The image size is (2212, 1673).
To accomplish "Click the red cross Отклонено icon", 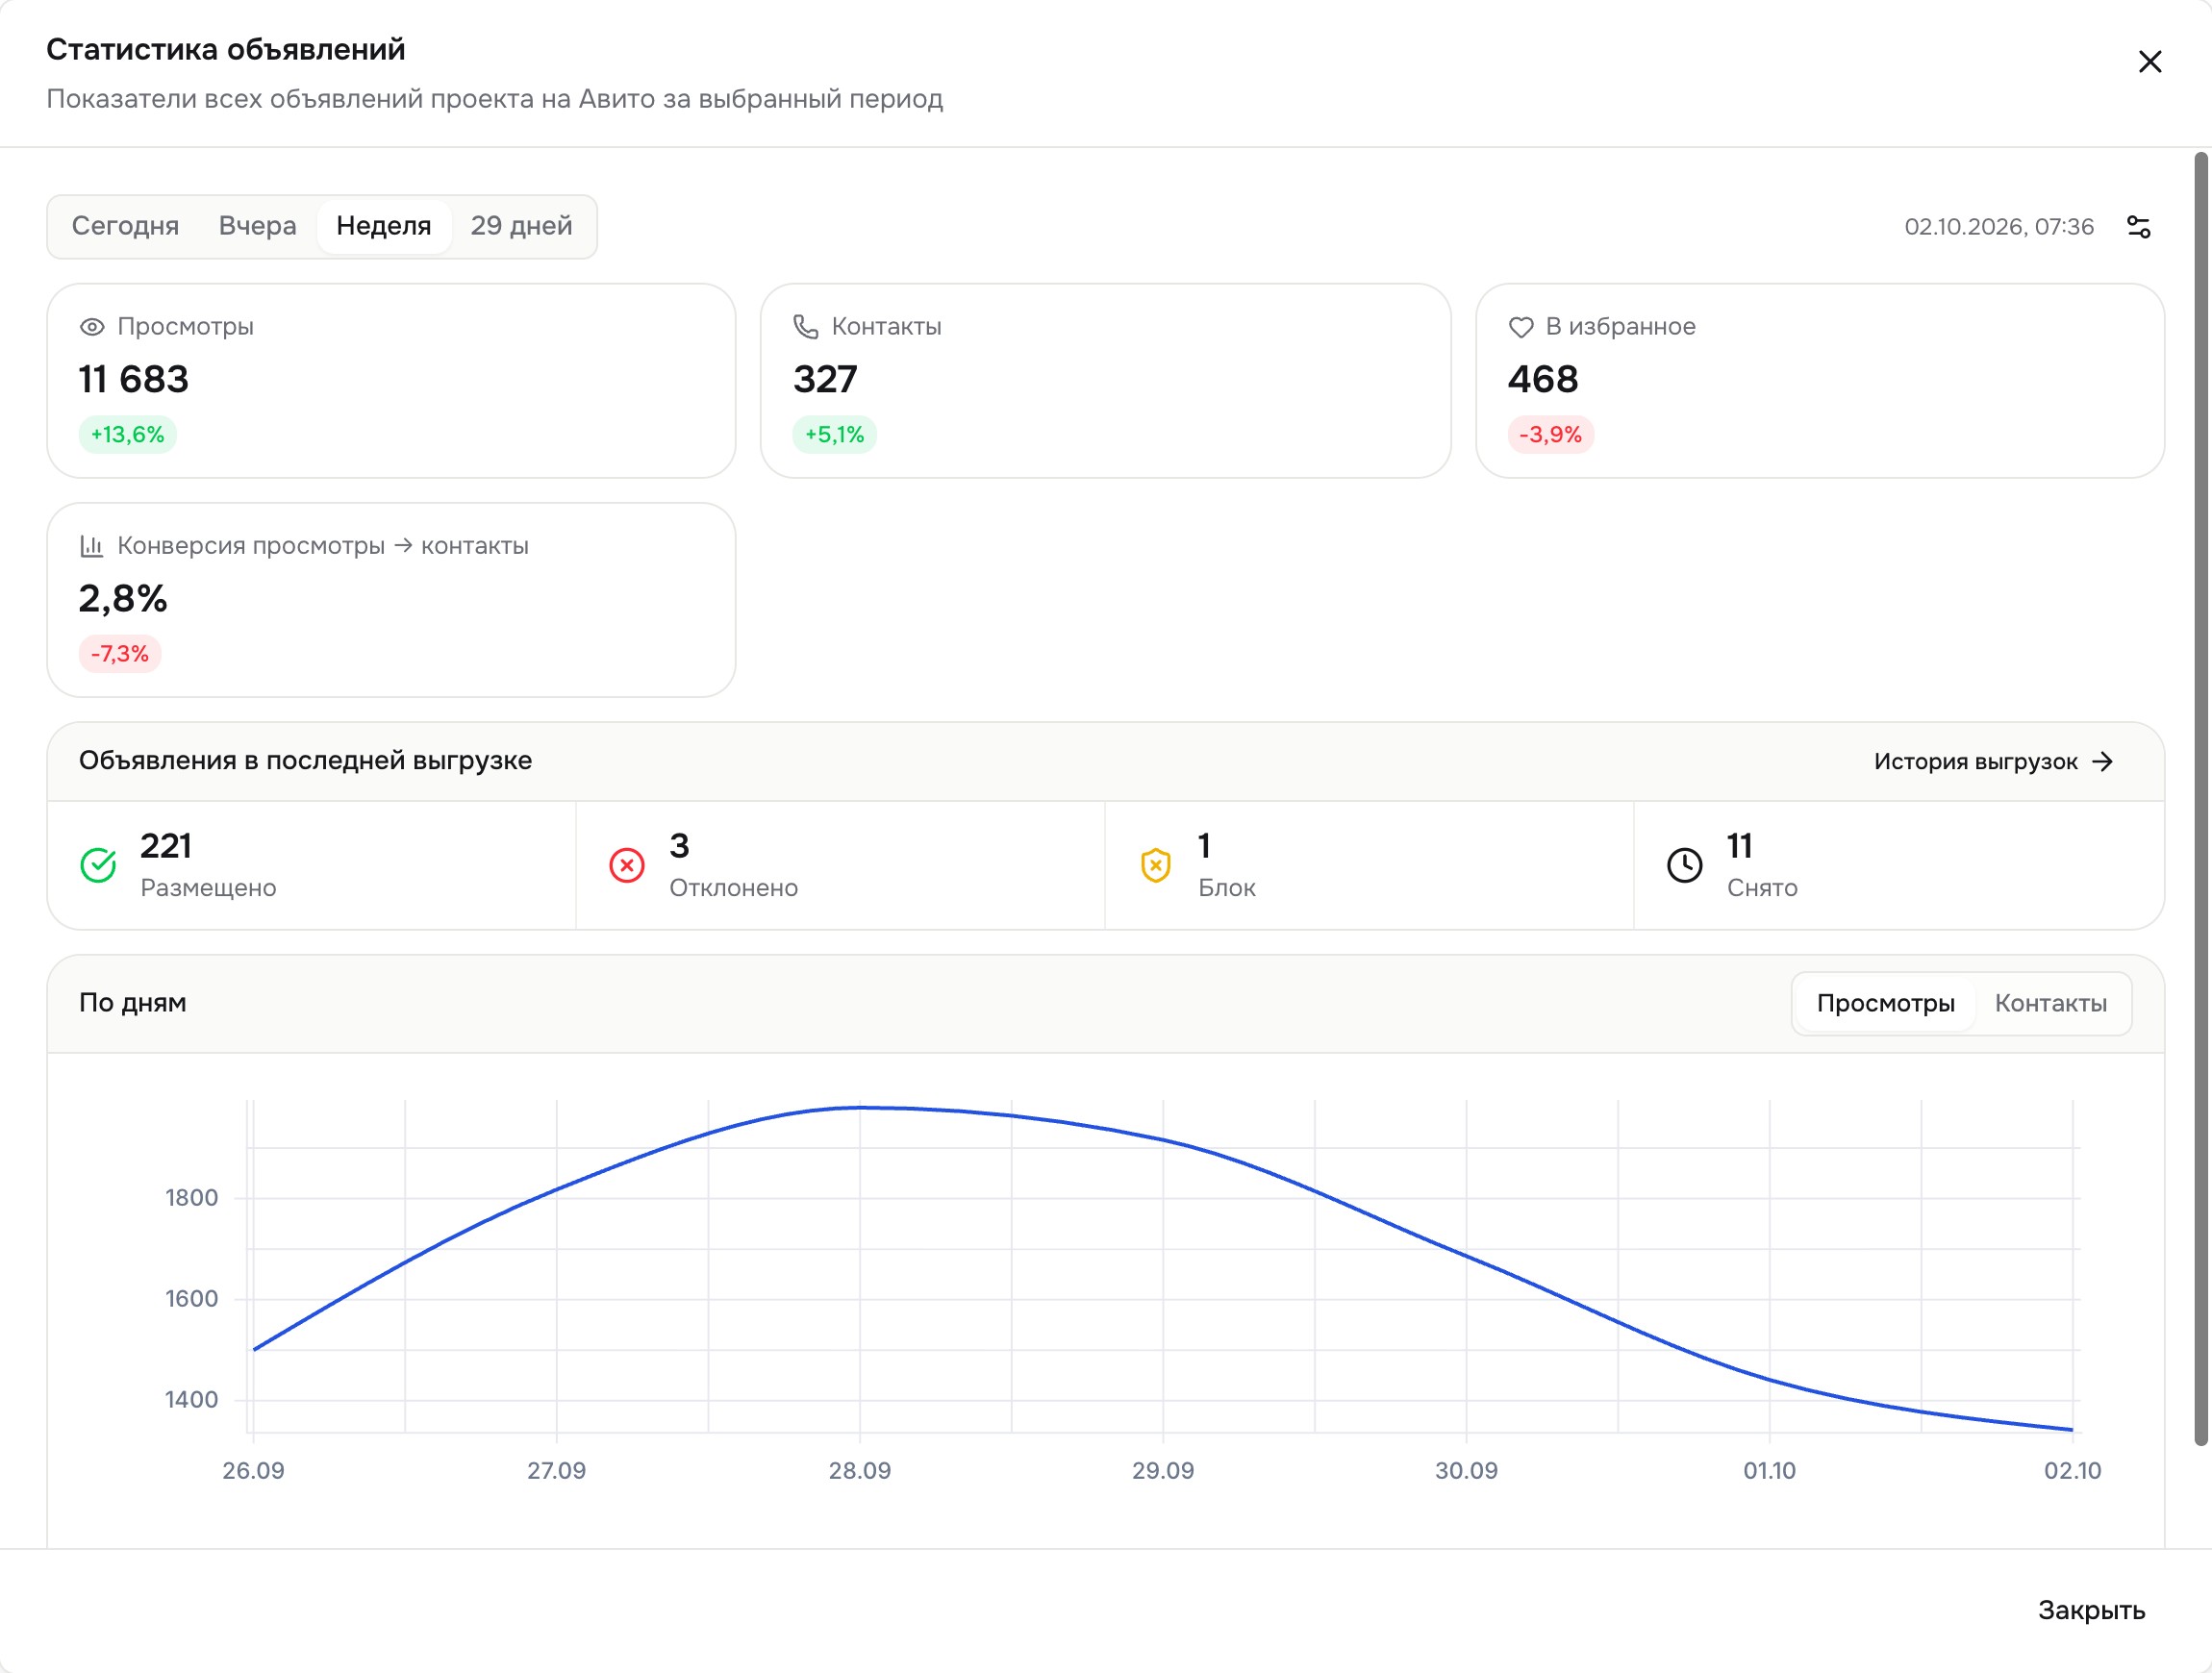I will click(627, 865).
